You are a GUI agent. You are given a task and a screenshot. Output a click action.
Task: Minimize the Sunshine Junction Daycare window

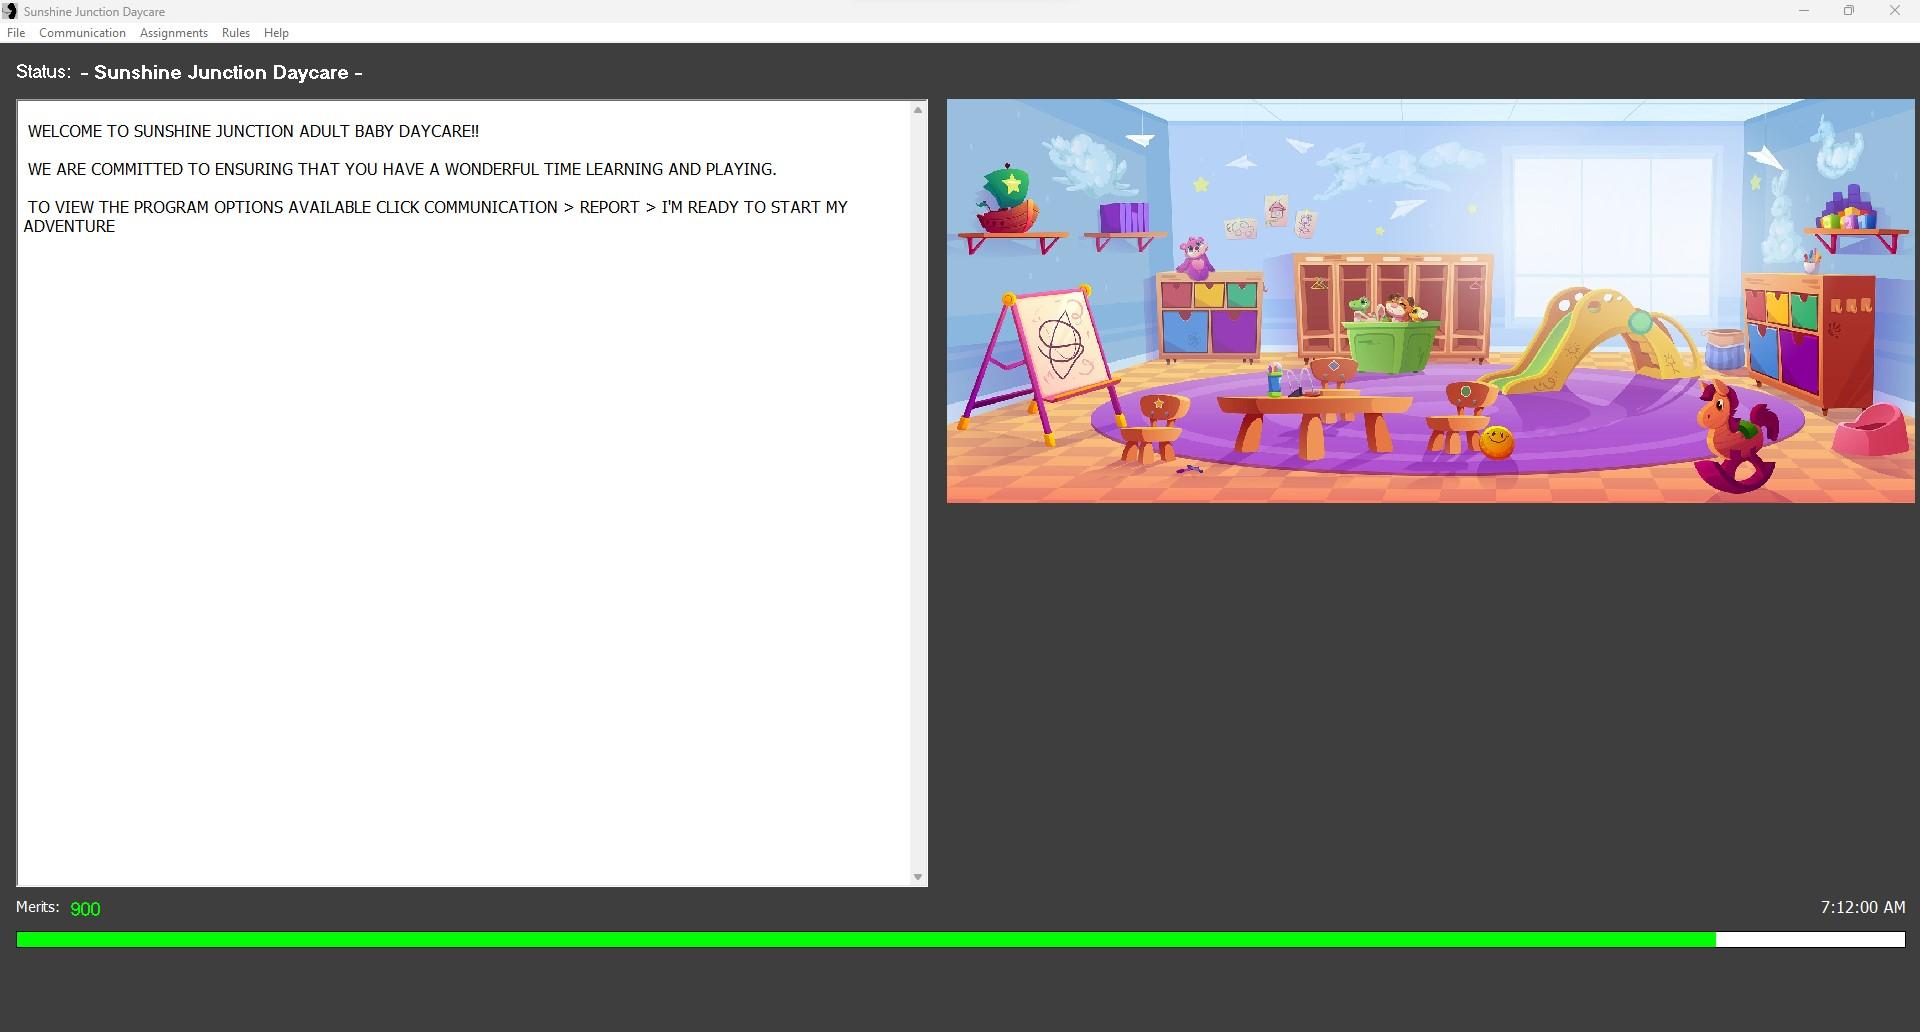click(x=1804, y=11)
